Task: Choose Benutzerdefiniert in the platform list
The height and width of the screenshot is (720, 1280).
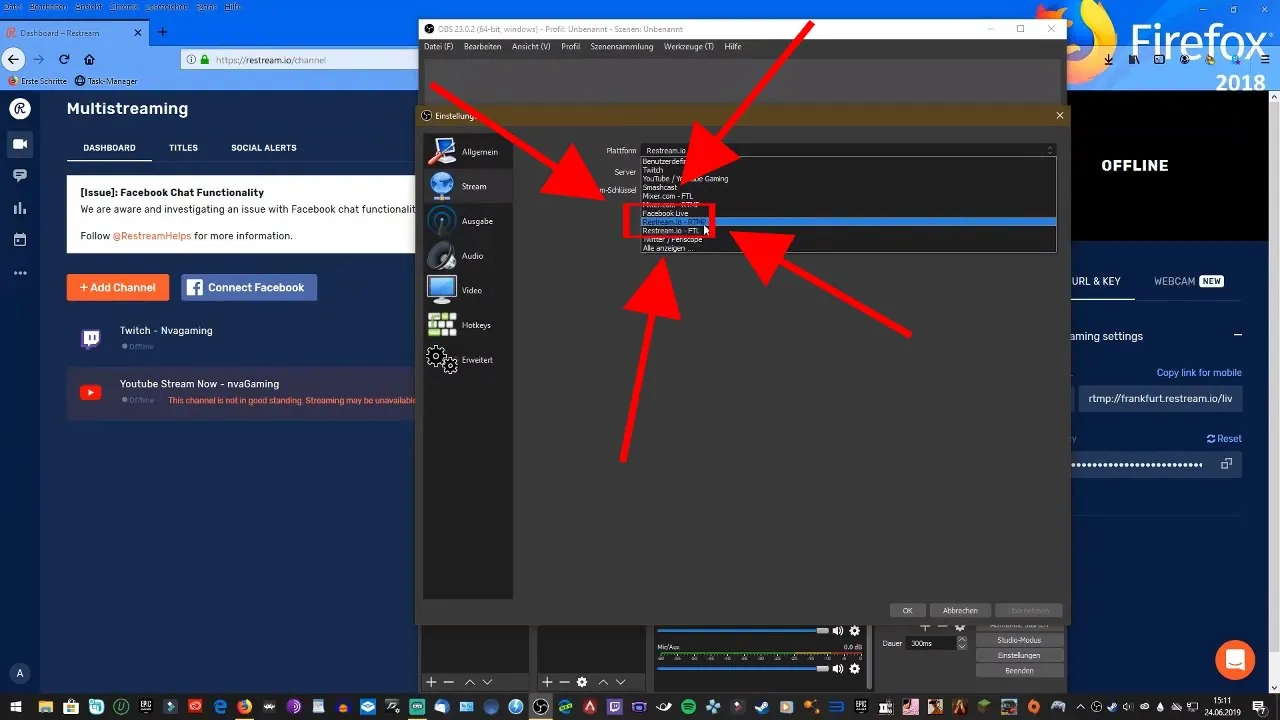Action: (848, 161)
